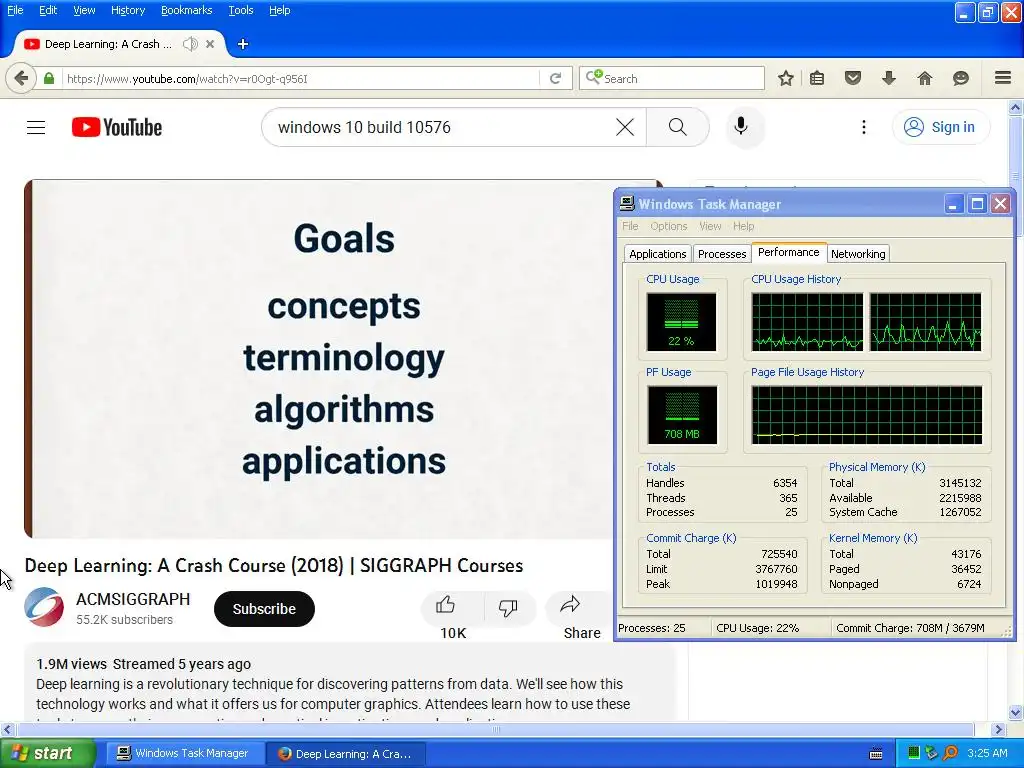Open the browser File menu
1024x768 pixels.
click(x=15, y=10)
